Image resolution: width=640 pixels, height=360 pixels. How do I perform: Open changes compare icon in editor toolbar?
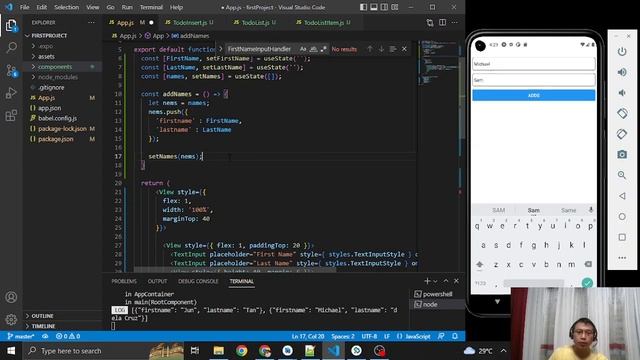point(430,22)
